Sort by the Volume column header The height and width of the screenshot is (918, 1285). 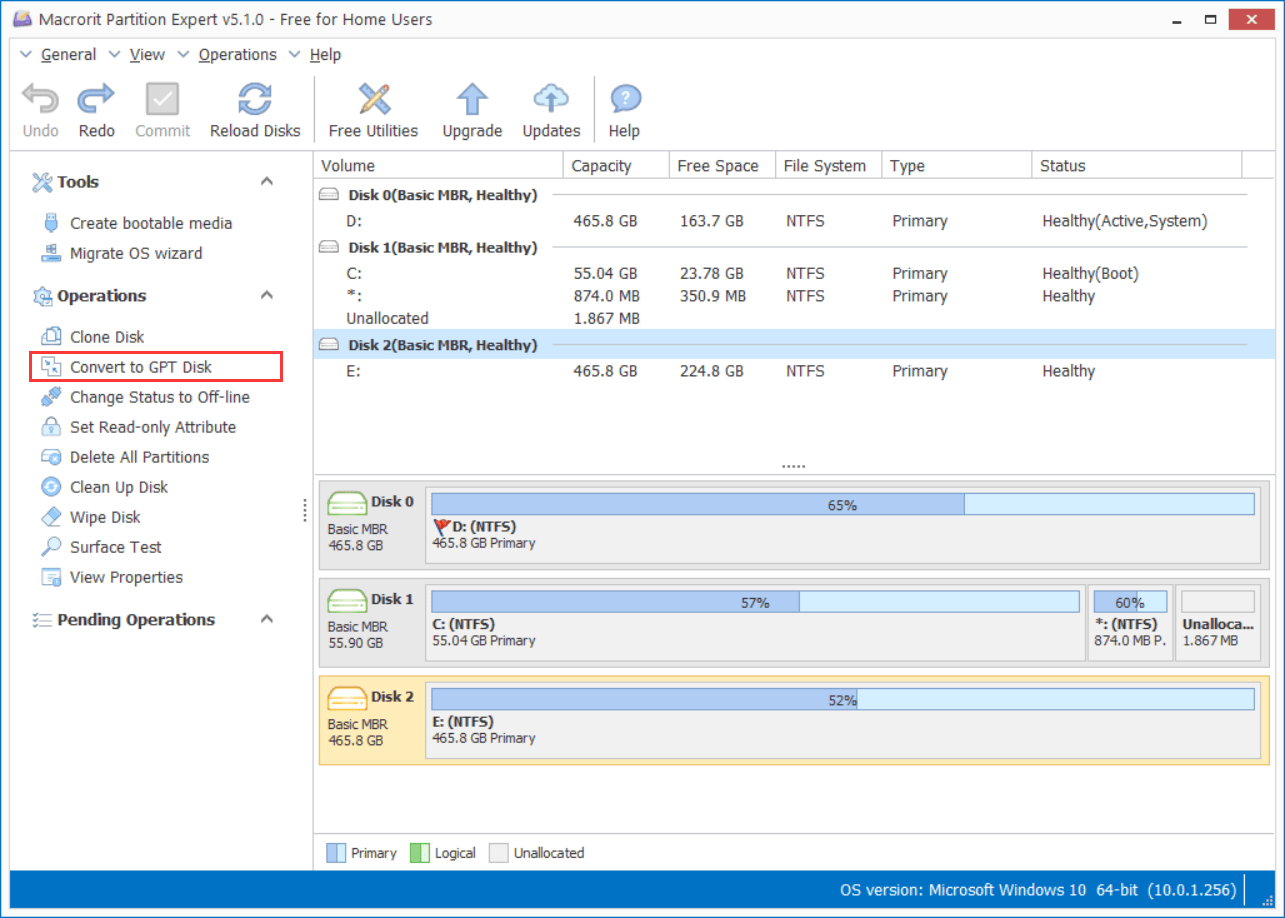coord(438,166)
